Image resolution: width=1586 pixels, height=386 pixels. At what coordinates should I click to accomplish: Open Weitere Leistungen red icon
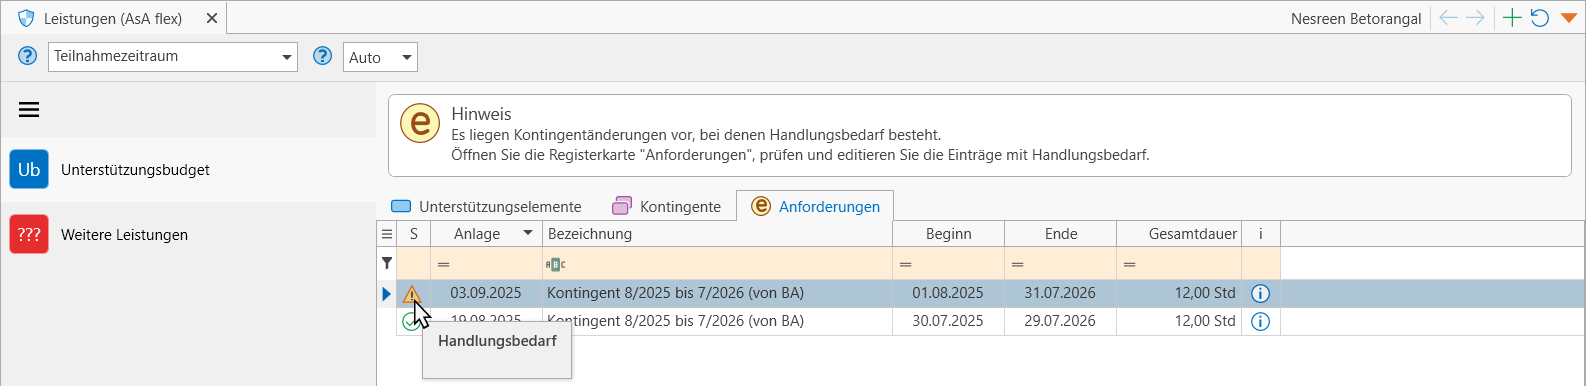(29, 234)
